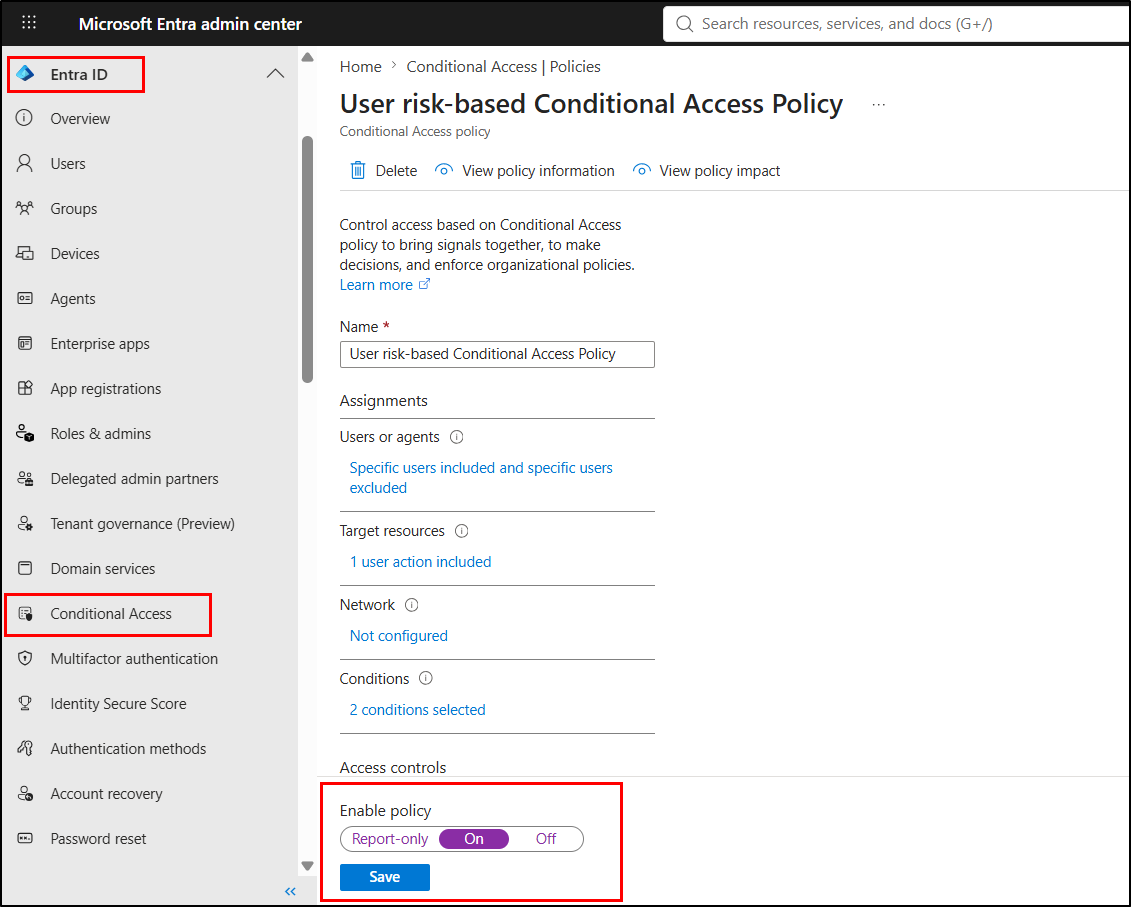The height and width of the screenshot is (907, 1131).
Task: Open 2 conditions selected link
Action: [418, 710]
